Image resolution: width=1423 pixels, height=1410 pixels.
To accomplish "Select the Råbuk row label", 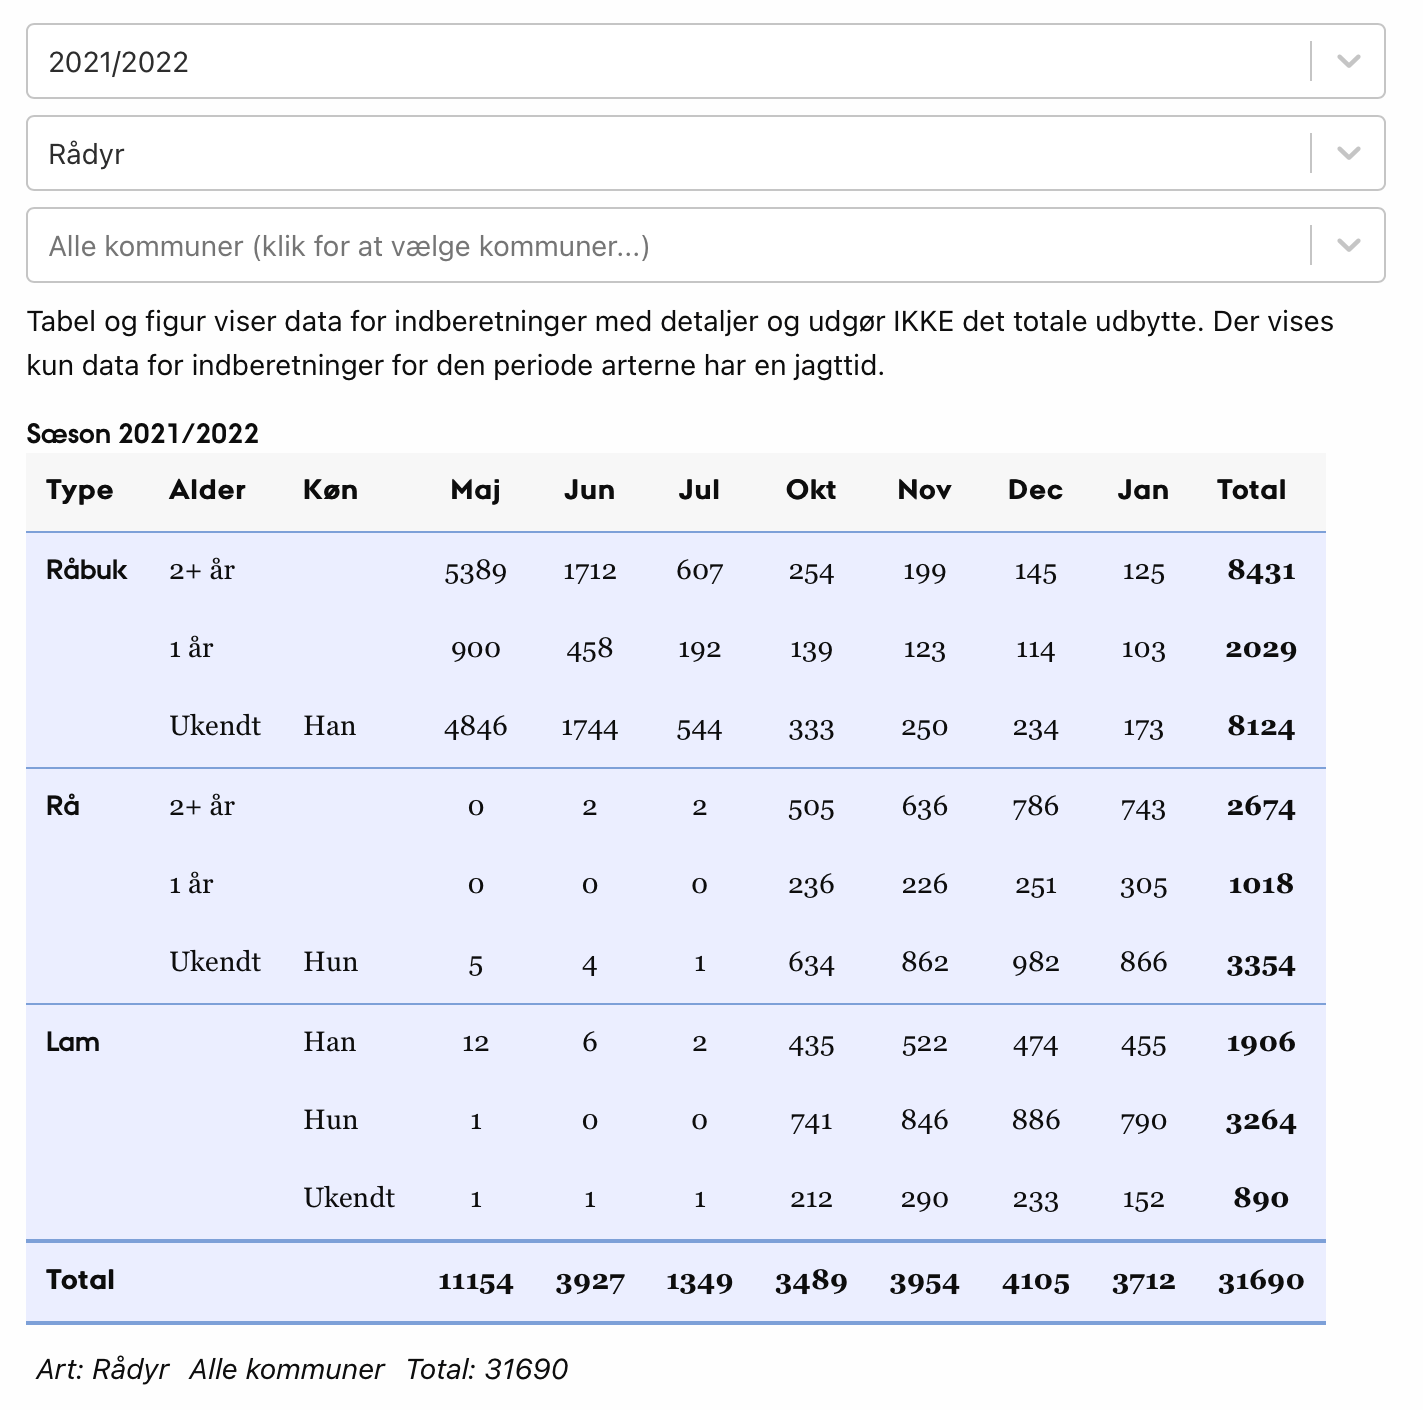I will (87, 570).
